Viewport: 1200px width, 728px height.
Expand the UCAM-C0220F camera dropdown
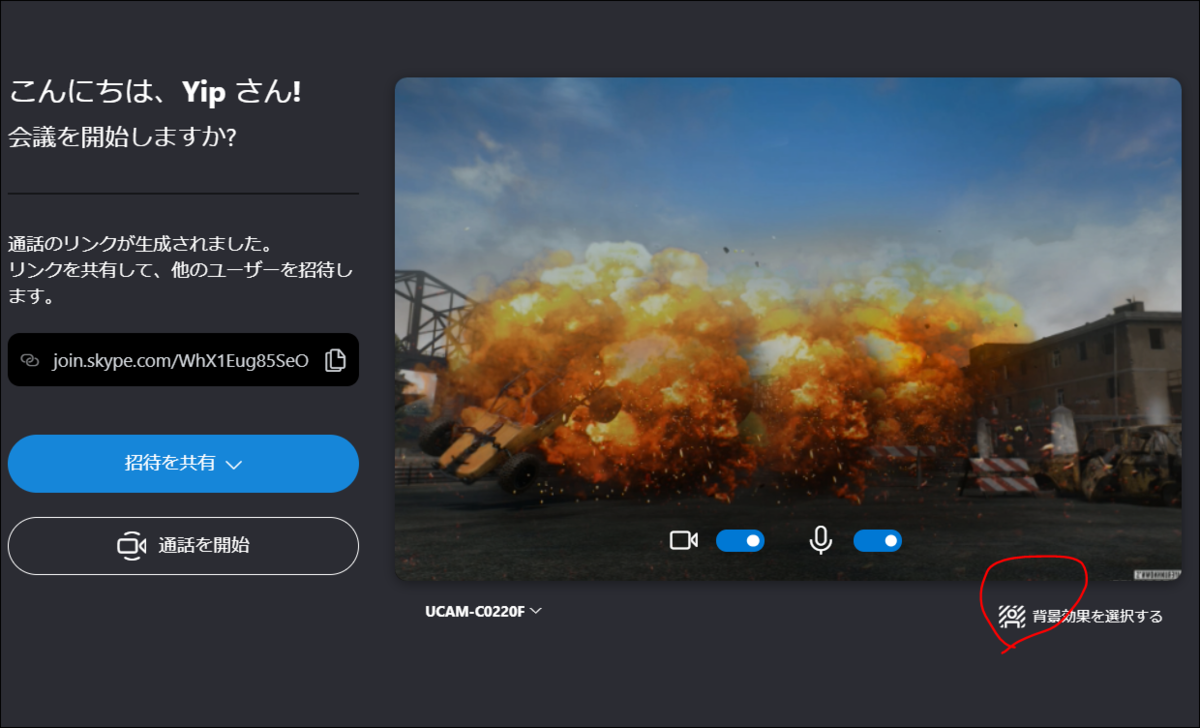pyautogui.click(x=484, y=611)
